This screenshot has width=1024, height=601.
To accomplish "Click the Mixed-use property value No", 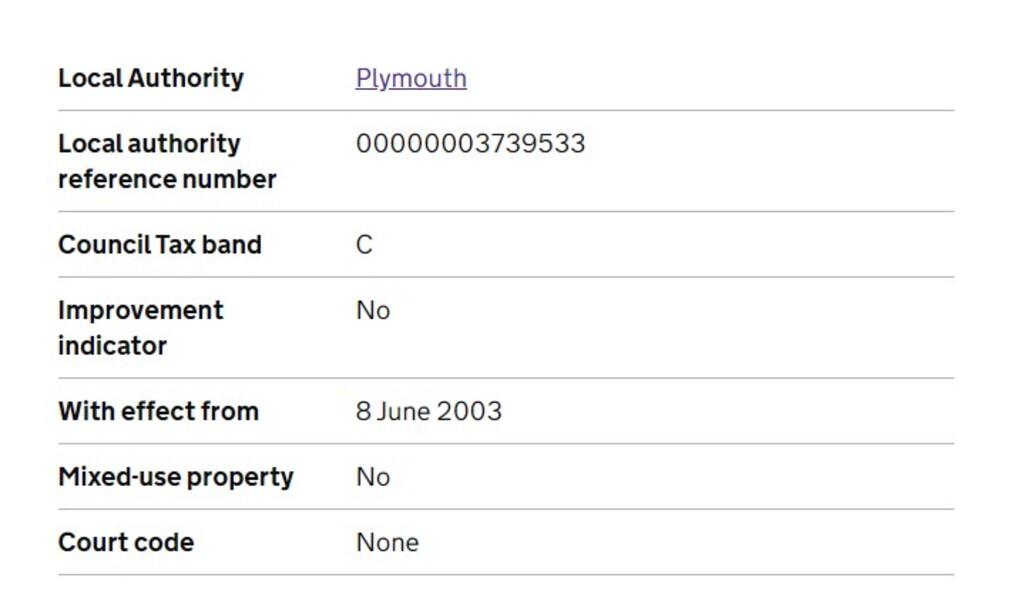I will 373,477.
